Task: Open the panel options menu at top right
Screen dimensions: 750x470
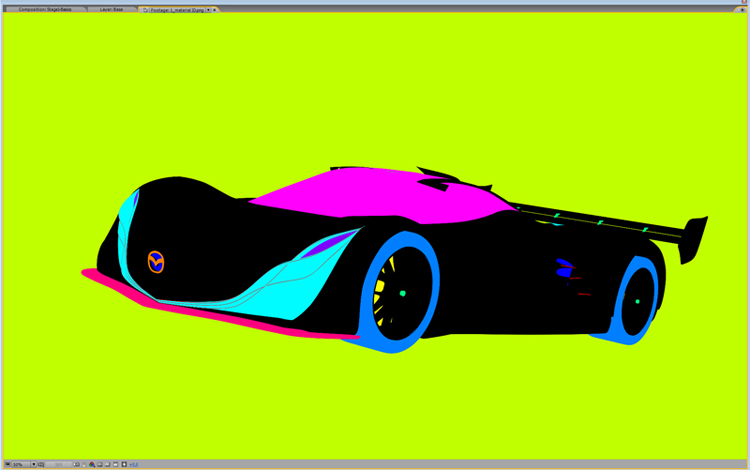Action: pyautogui.click(x=742, y=10)
